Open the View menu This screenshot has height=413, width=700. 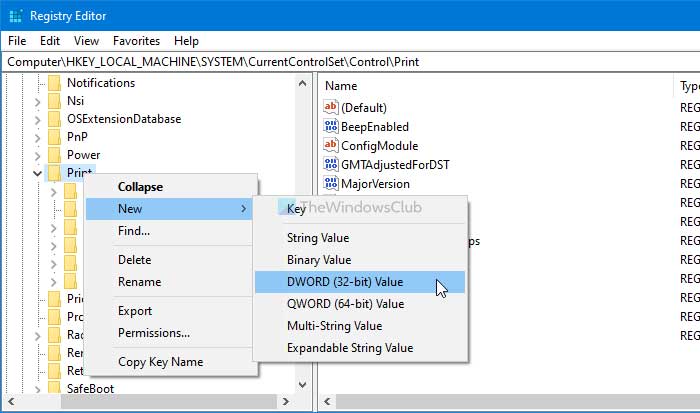pyautogui.click(x=86, y=41)
